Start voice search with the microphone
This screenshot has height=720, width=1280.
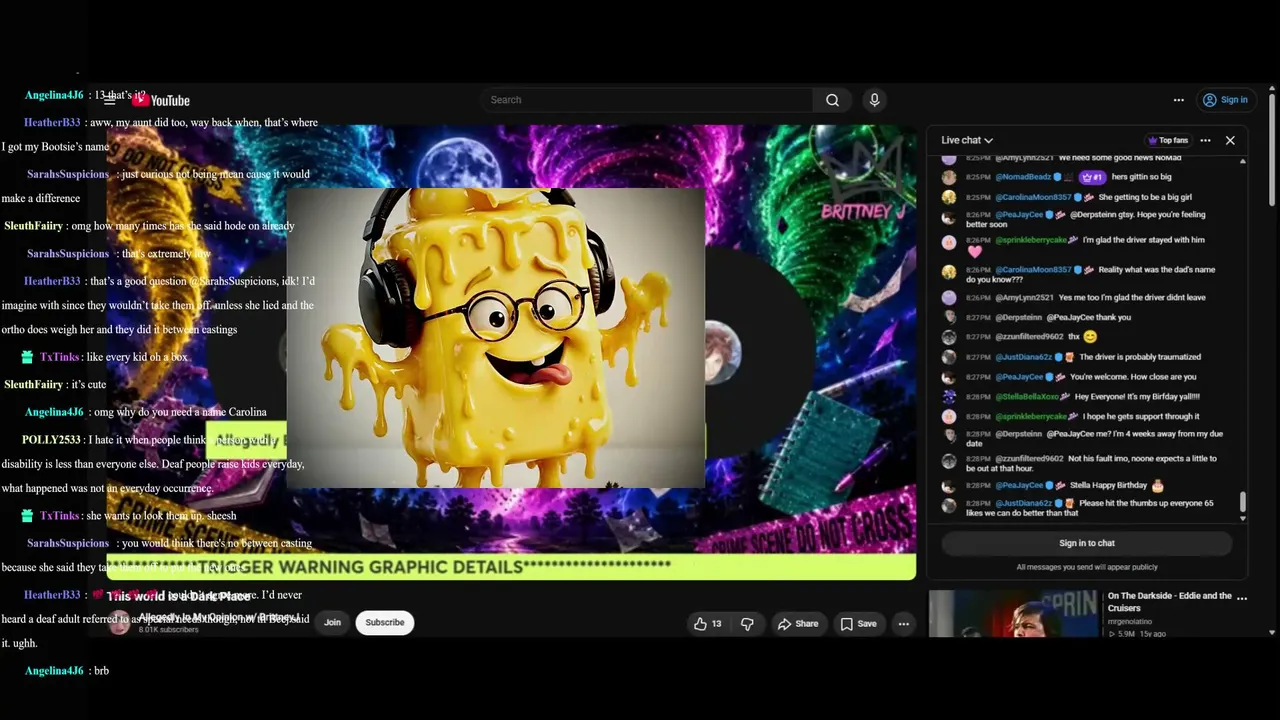(874, 100)
